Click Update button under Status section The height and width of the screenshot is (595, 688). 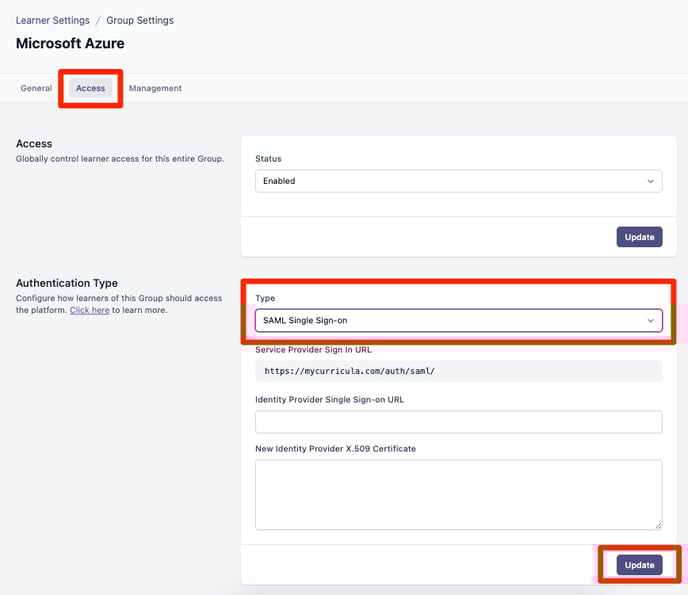coord(639,237)
